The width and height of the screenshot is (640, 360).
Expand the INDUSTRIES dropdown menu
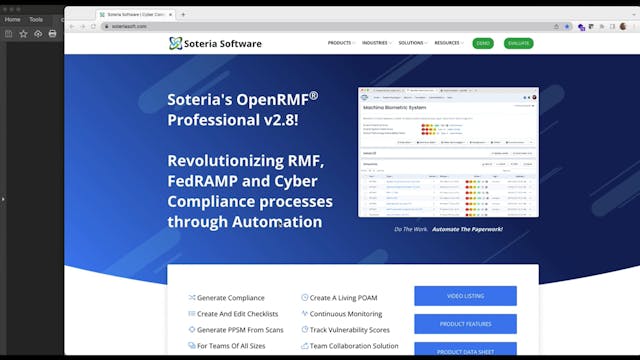(377, 43)
